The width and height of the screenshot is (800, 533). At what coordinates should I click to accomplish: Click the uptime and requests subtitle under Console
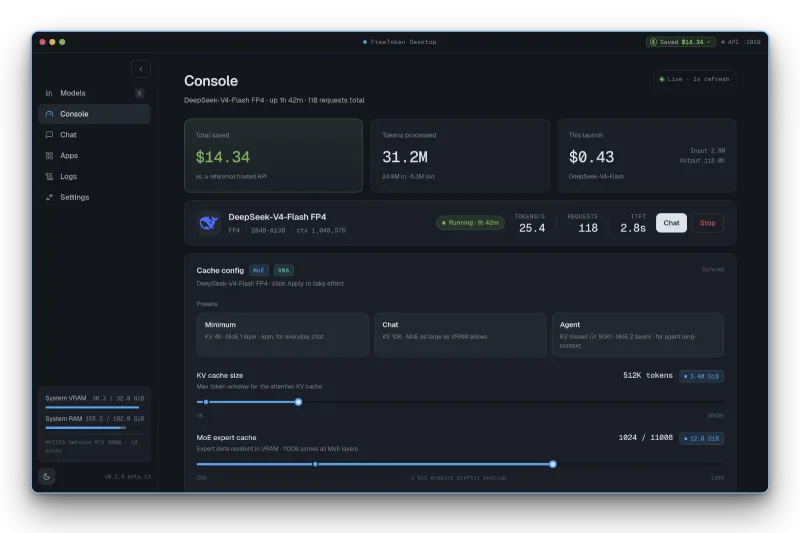pyautogui.click(x=274, y=100)
